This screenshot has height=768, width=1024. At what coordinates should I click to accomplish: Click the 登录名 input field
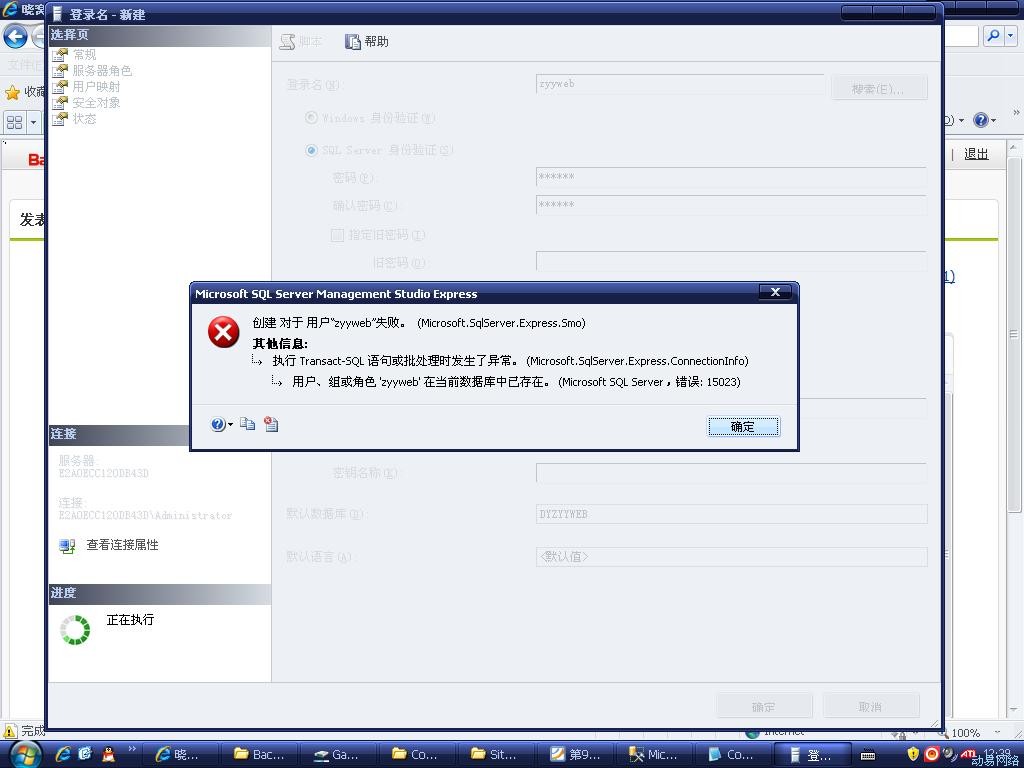(680, 85)
